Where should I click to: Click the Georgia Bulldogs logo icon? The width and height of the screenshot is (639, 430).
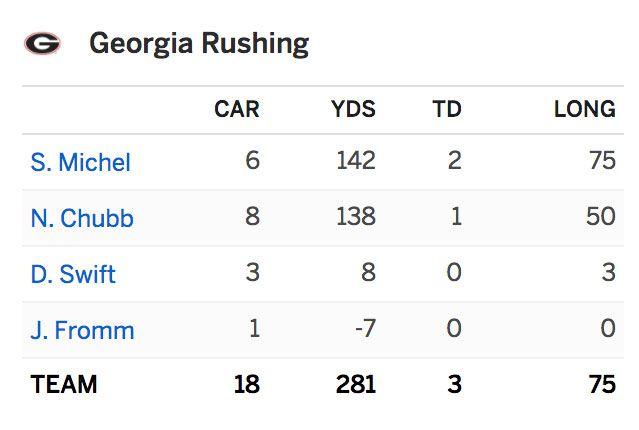coord(42,44)
